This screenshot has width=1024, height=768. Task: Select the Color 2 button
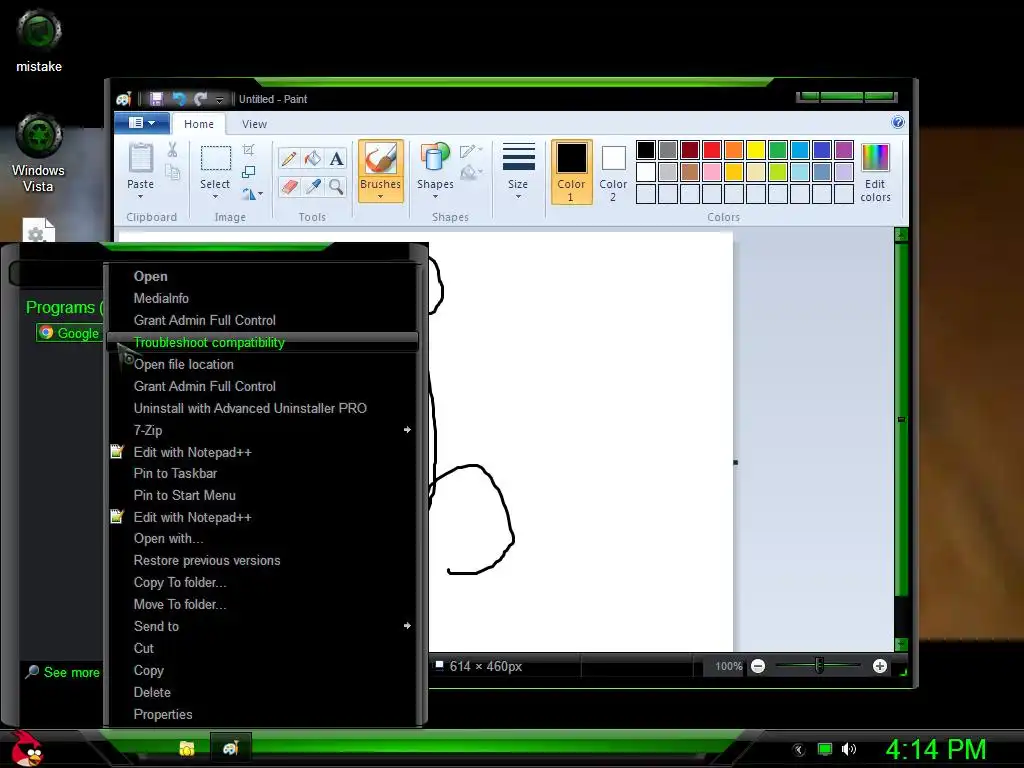tap(613, 172)
